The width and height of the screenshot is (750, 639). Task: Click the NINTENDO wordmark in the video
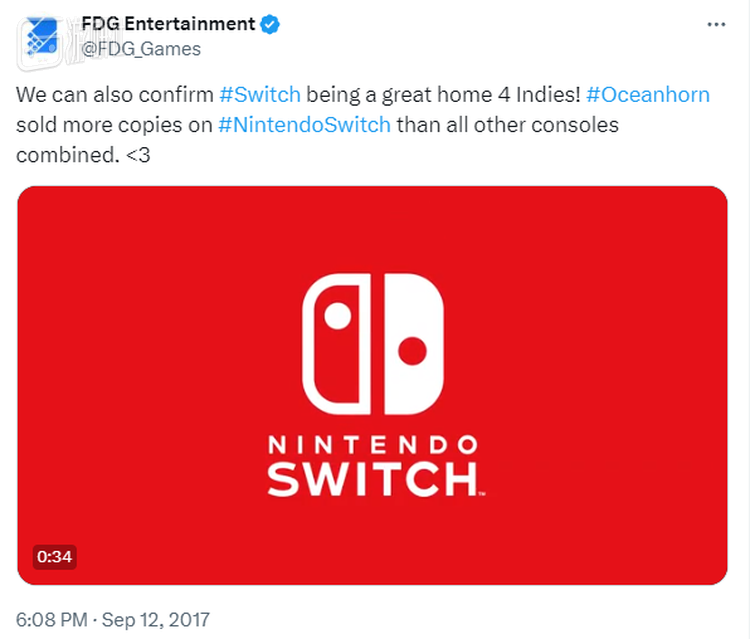[372, 442]
